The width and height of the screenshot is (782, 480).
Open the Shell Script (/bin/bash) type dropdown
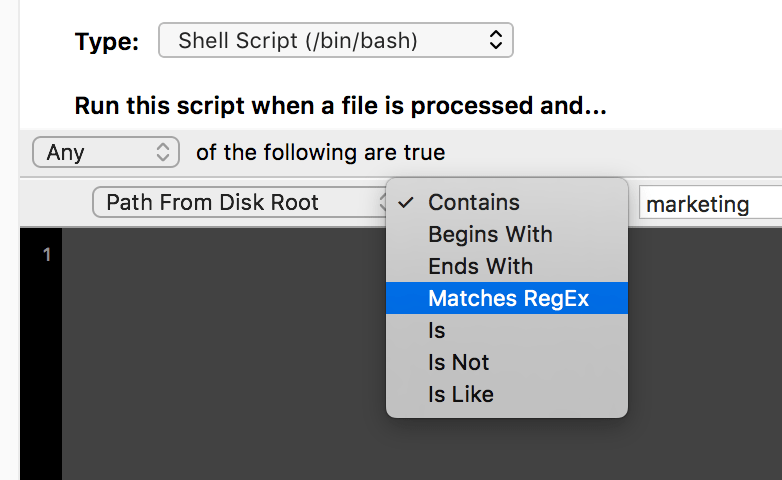[x=336, y=40]
